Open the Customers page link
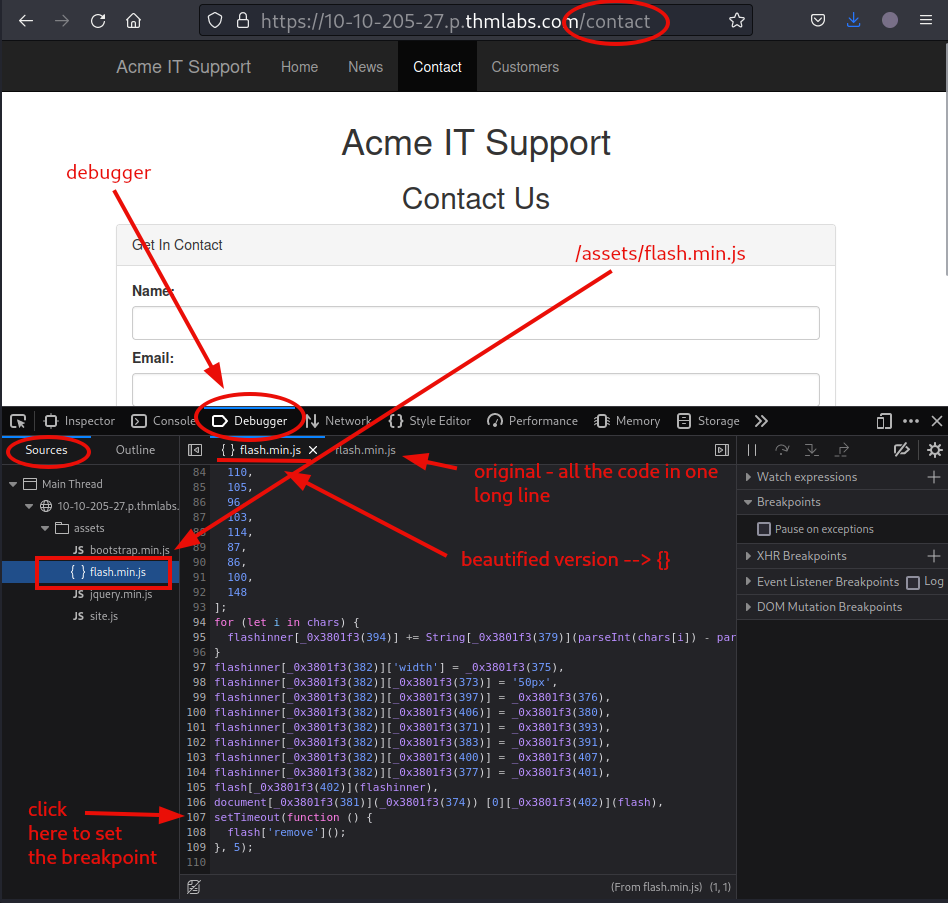This screenshot has height=903, width=948. (525, 67)
